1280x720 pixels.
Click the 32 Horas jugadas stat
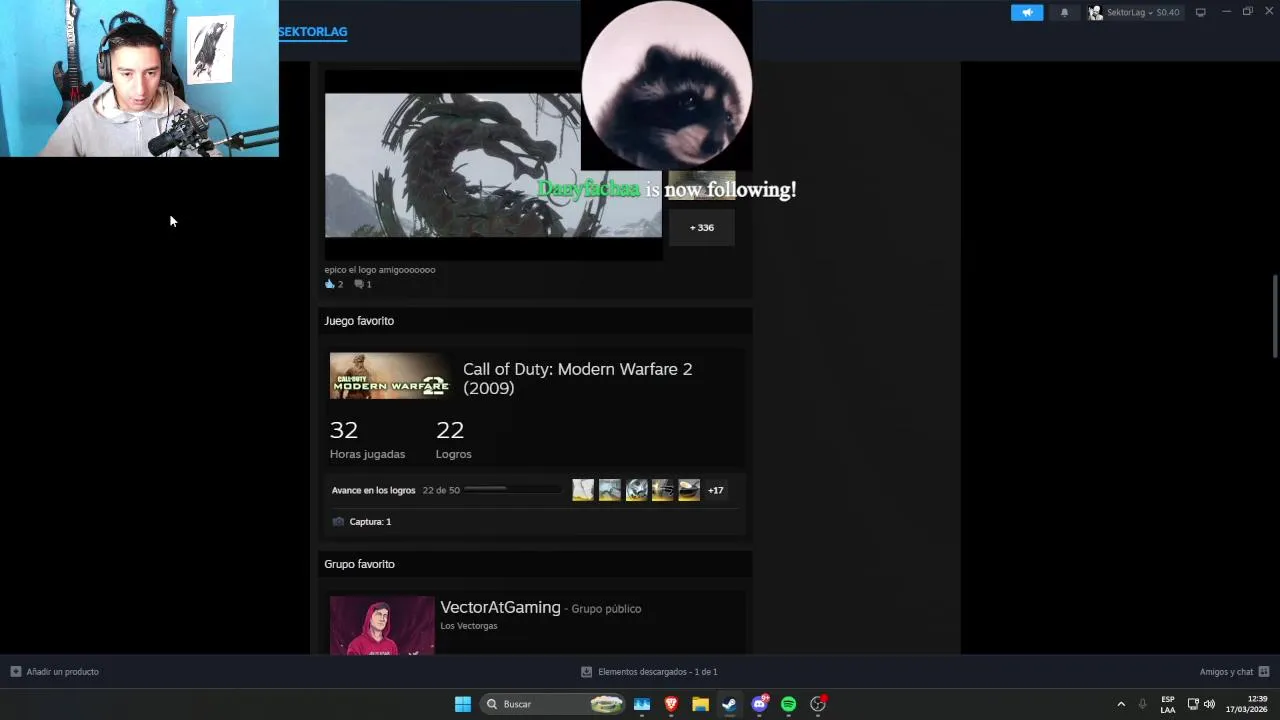(367, 439)
